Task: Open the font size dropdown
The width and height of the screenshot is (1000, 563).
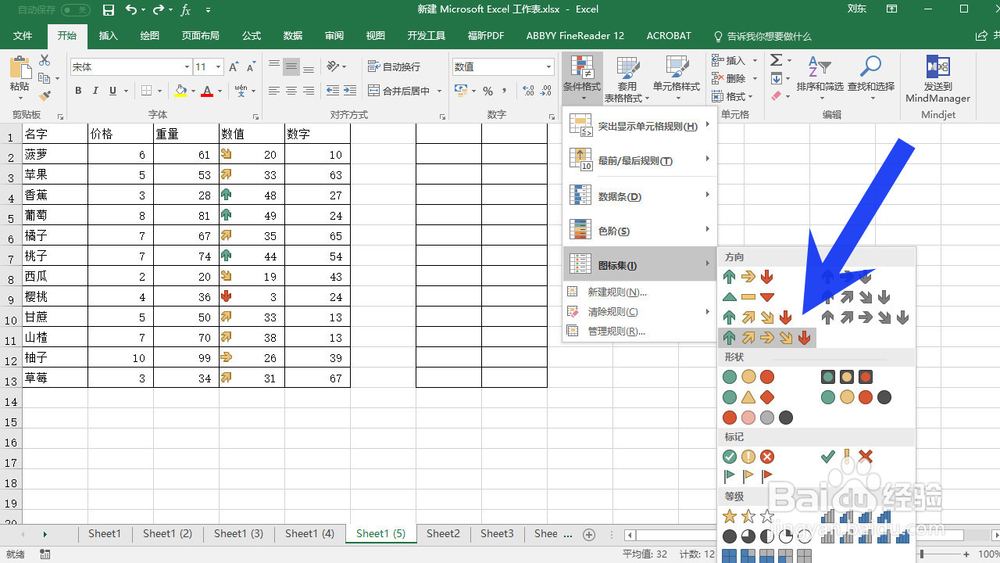Action: pyautogui.click(x=218, y=67)
